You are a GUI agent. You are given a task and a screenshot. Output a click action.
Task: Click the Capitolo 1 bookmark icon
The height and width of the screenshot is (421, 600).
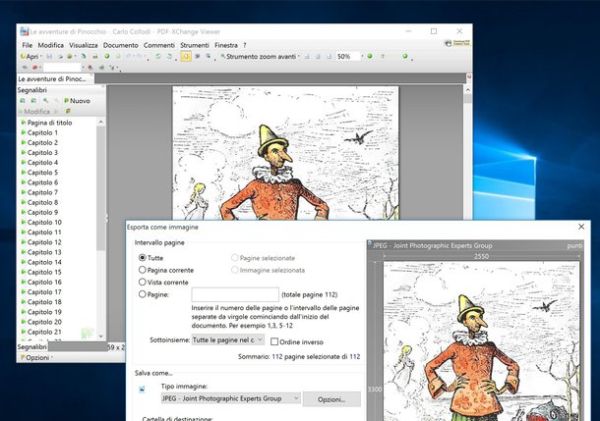[23, 133]
